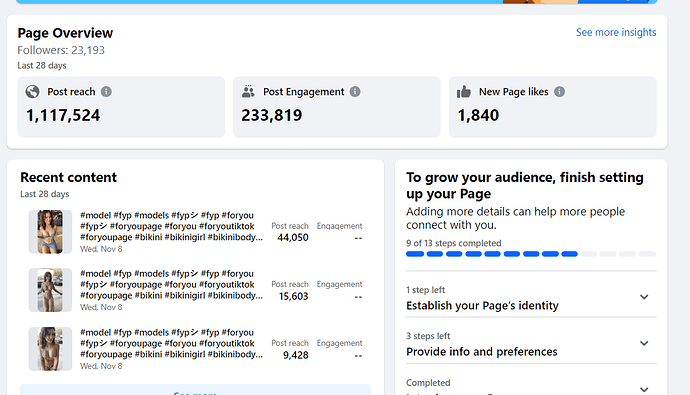690x395 pixels.
Task: Select the New Page likes card showing 1,840
Action: pos(553,107)
